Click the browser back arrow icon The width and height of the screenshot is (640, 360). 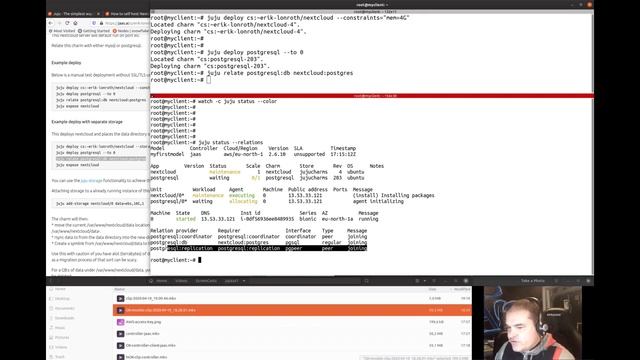[51, 23]
